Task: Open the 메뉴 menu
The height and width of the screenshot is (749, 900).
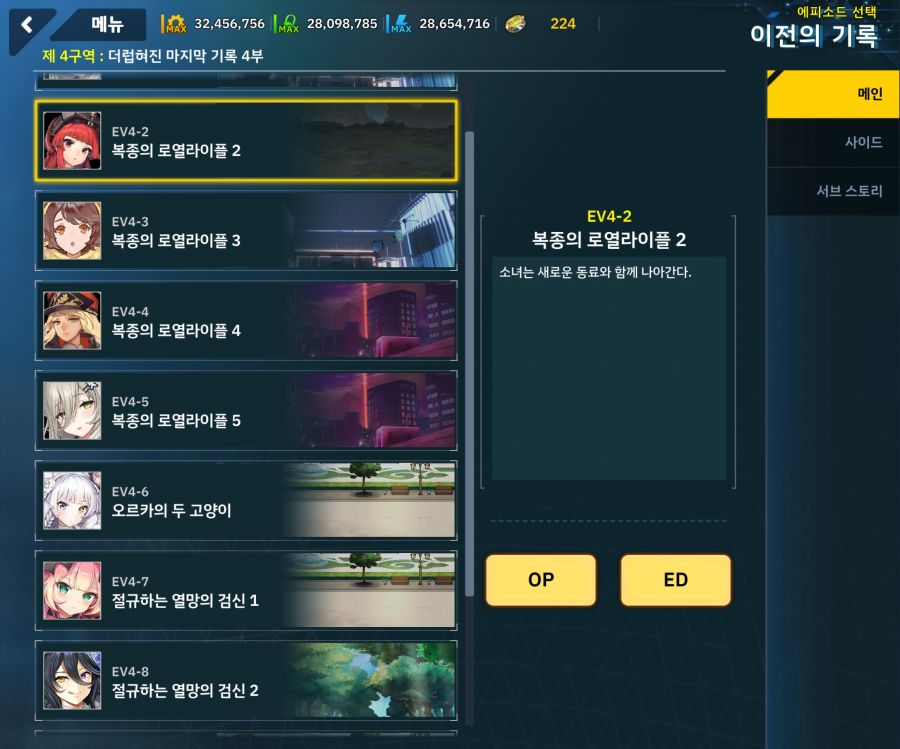Action: coord(107,24)
